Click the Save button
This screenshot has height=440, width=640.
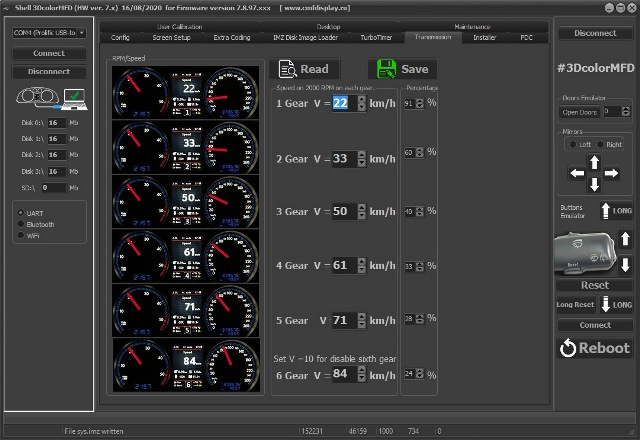pyautogui.click(x=402, y=69)
